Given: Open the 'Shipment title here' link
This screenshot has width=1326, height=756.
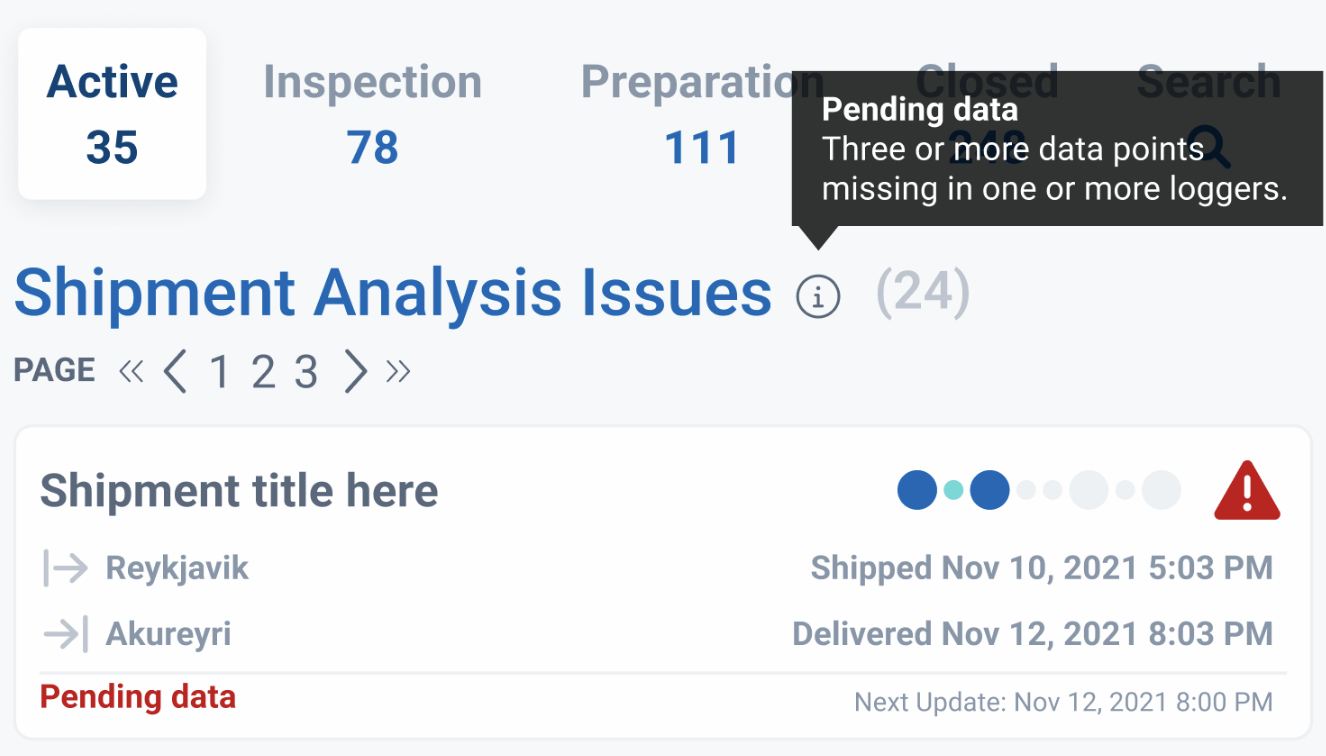Looking at the screenshot, I should [239, 491].
